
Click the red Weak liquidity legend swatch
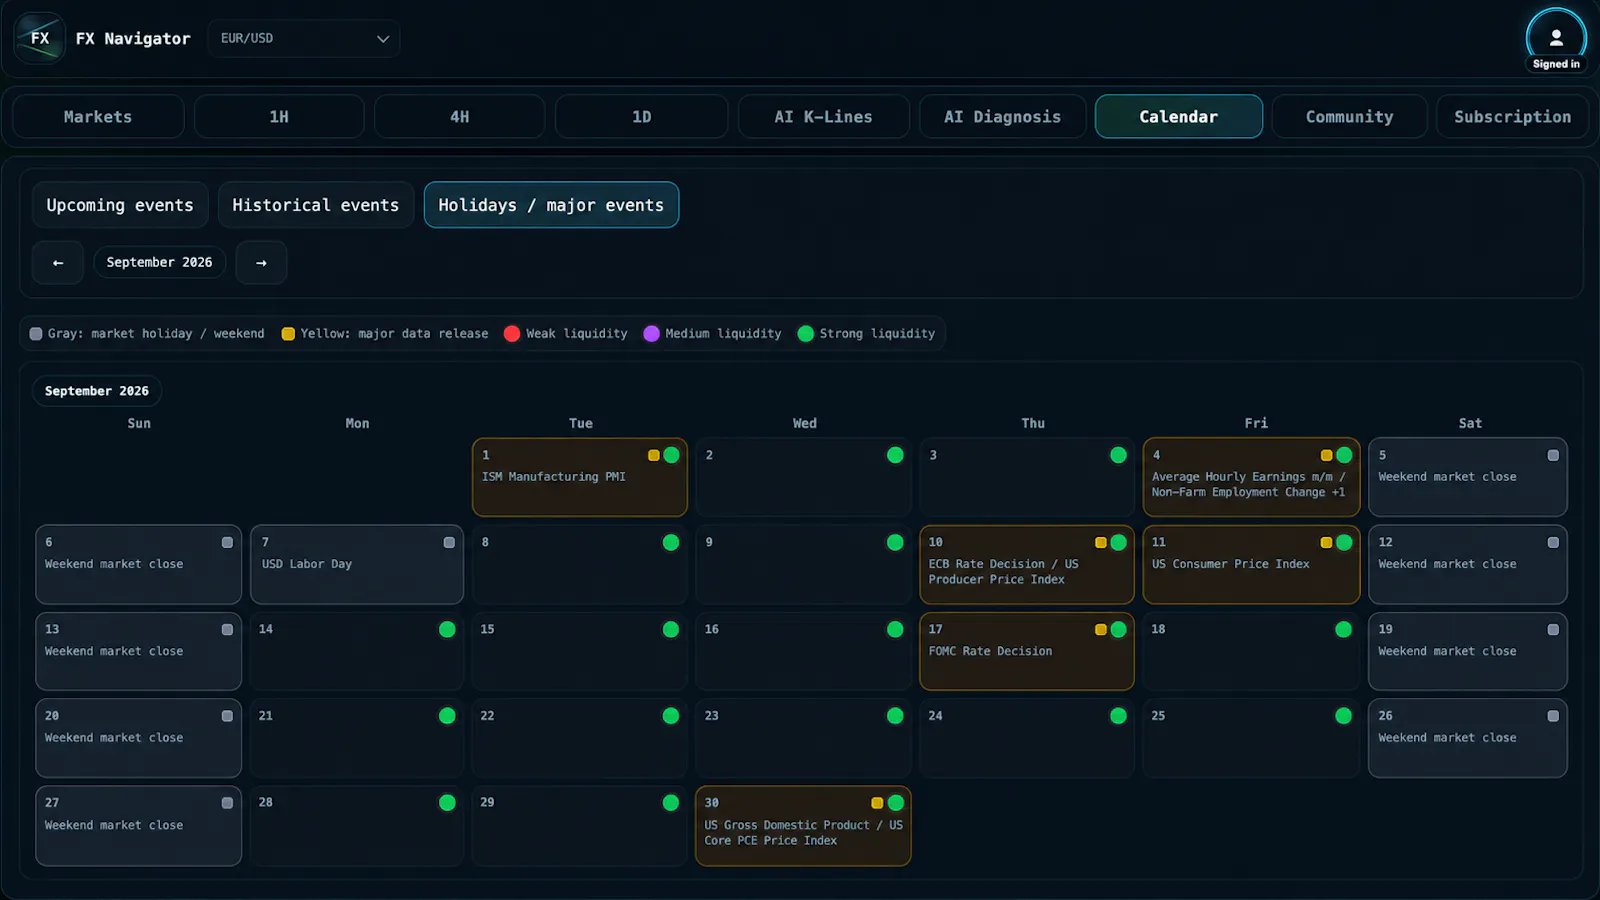coord(512,334)
